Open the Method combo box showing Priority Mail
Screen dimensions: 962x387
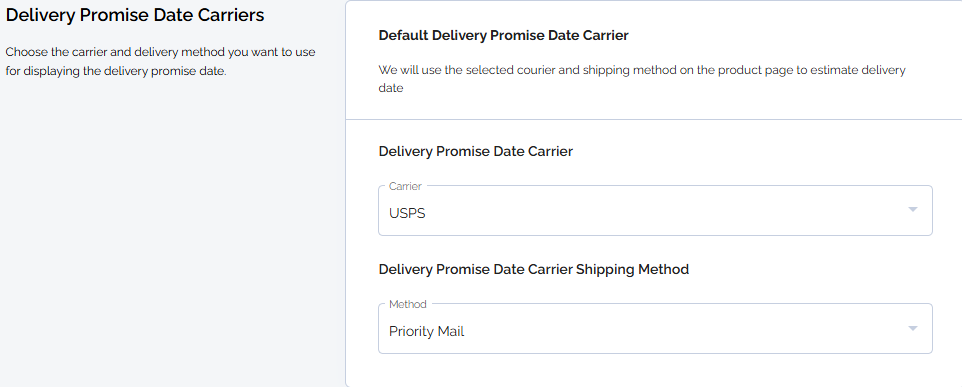tap(655, 329)
